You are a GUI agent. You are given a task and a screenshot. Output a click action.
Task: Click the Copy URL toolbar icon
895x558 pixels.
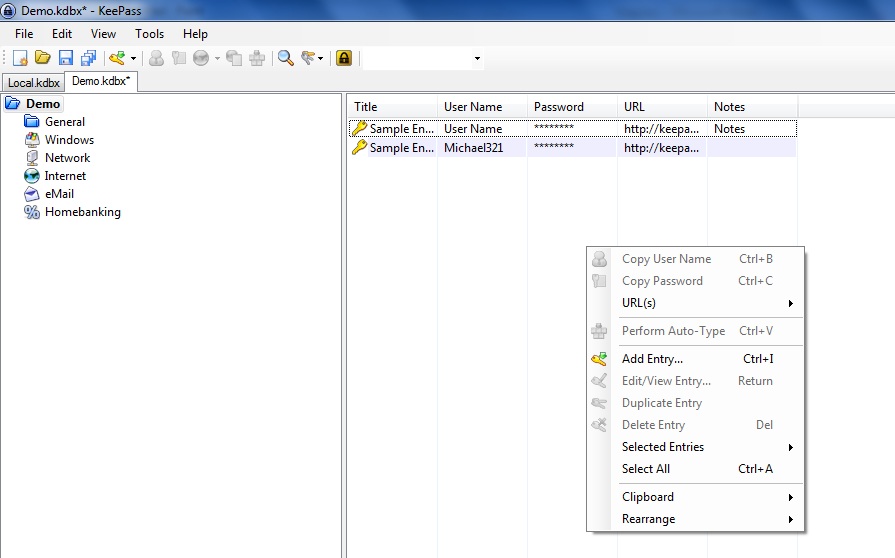(234, 58)
